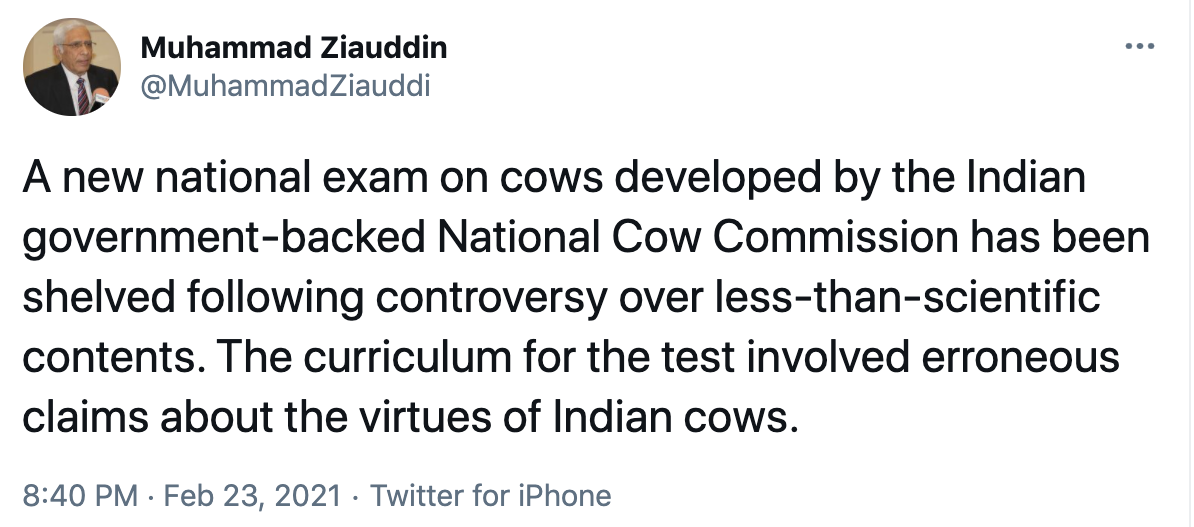Open the Twitter for iPhone source link
Screen dimensions: 1194x527
point(491,496)
